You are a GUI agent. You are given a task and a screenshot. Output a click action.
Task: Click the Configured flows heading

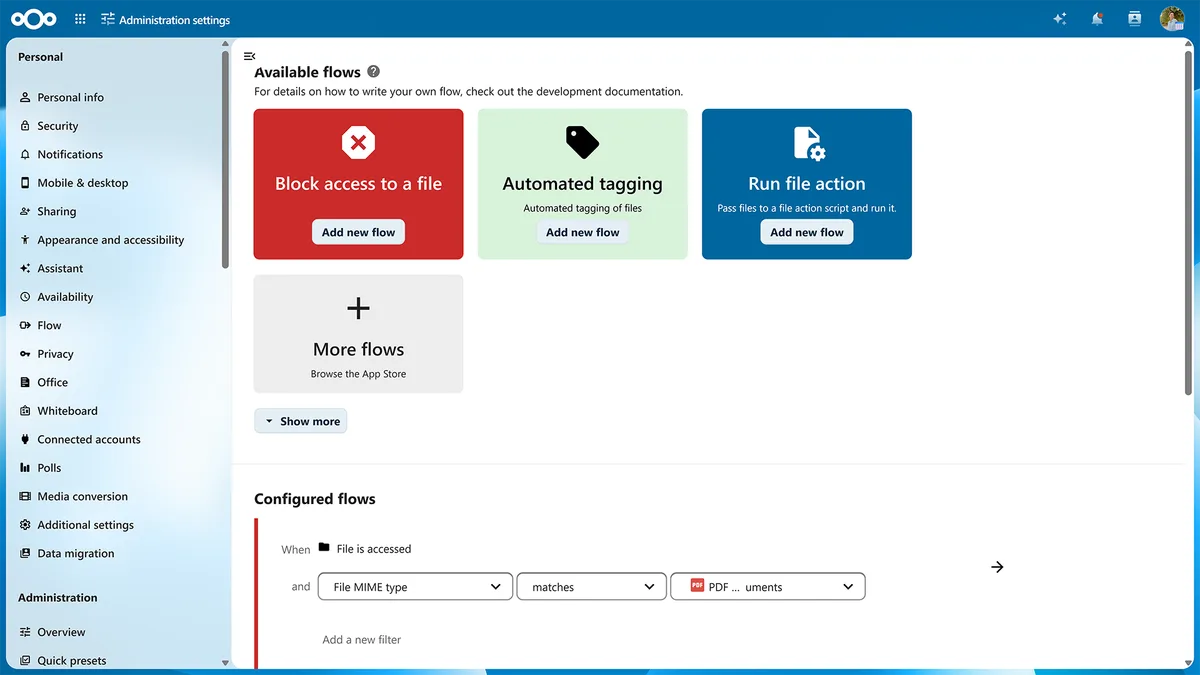tap(315, 499)
